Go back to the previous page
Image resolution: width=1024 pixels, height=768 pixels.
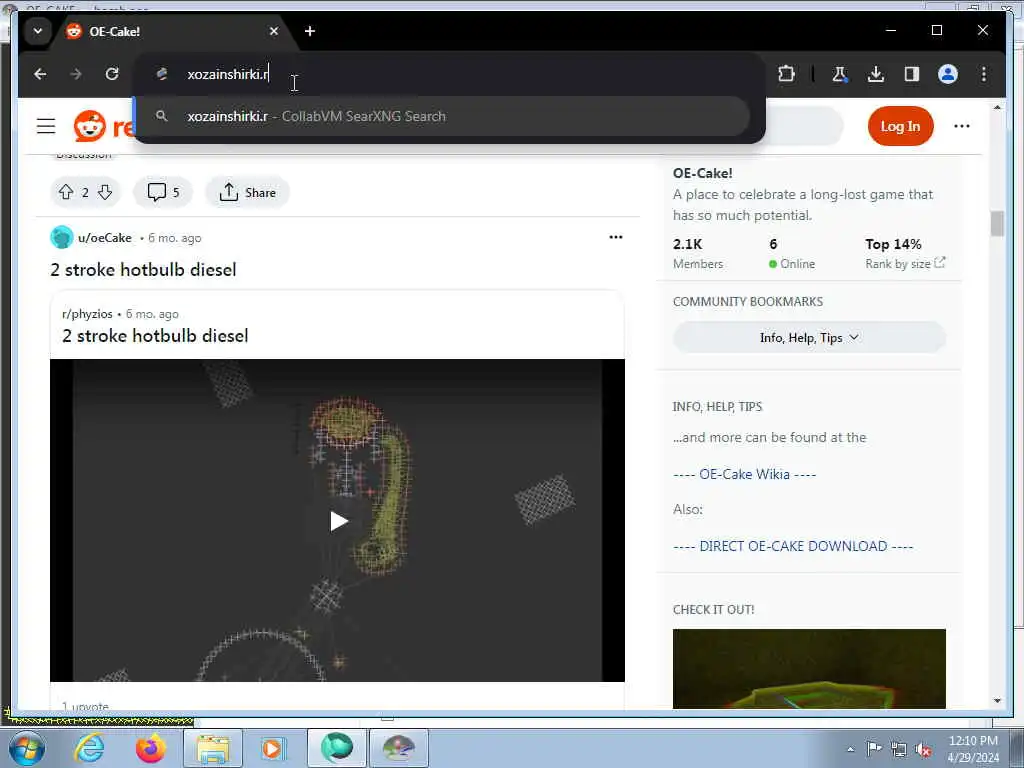tap(40, 74)
